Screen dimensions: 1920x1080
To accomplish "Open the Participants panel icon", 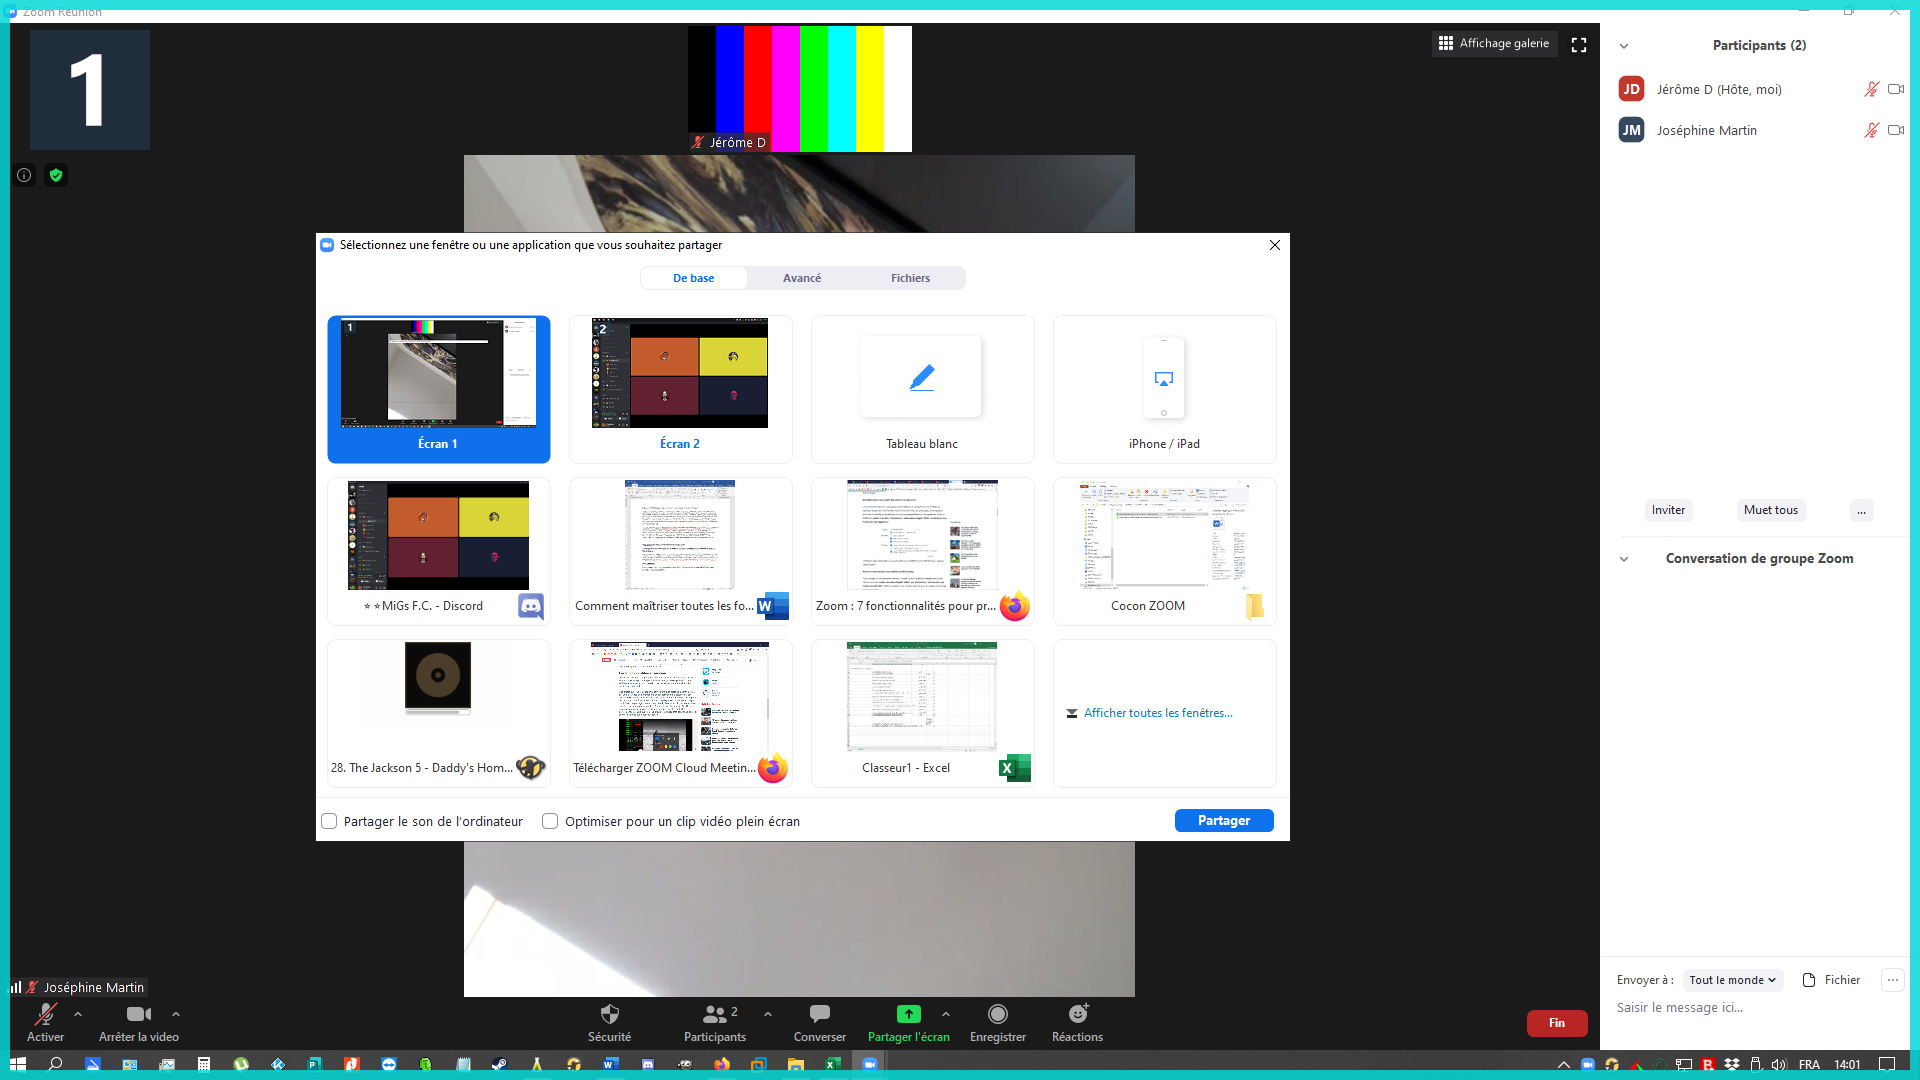I will coord(715,1014).
